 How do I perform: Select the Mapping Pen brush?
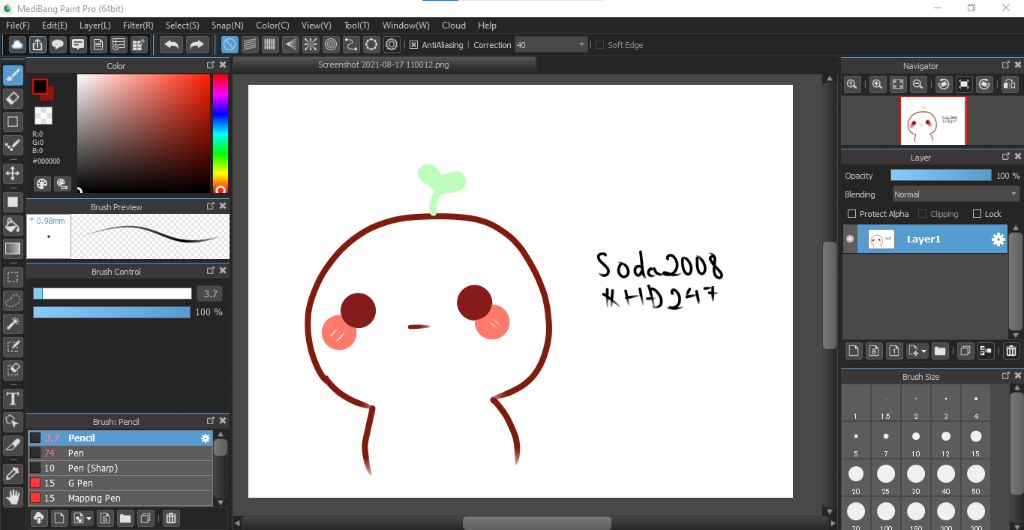coord(120,499)
